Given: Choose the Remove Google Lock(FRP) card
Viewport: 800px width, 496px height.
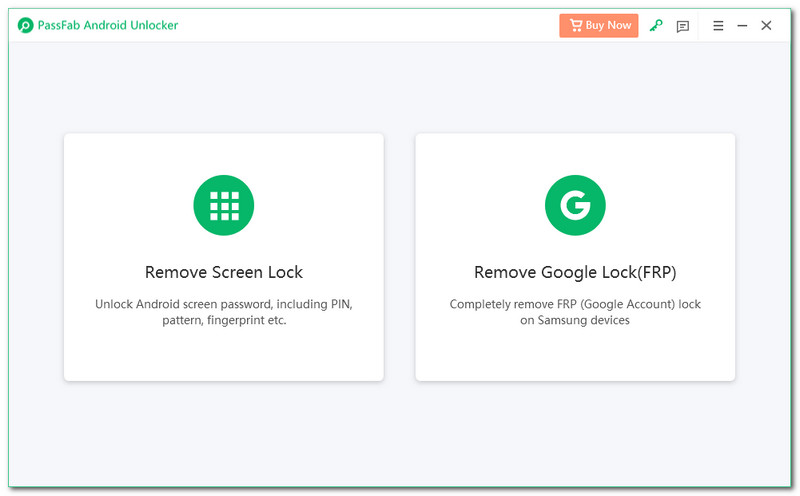Looking at the screenshot, I should [x=575, y=350].
